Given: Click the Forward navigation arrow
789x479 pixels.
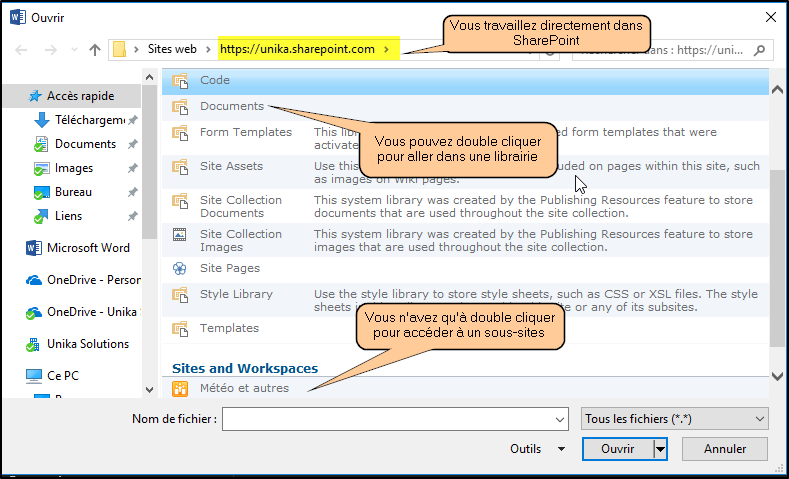Looking at the screenshot, I should coord(51,50).
